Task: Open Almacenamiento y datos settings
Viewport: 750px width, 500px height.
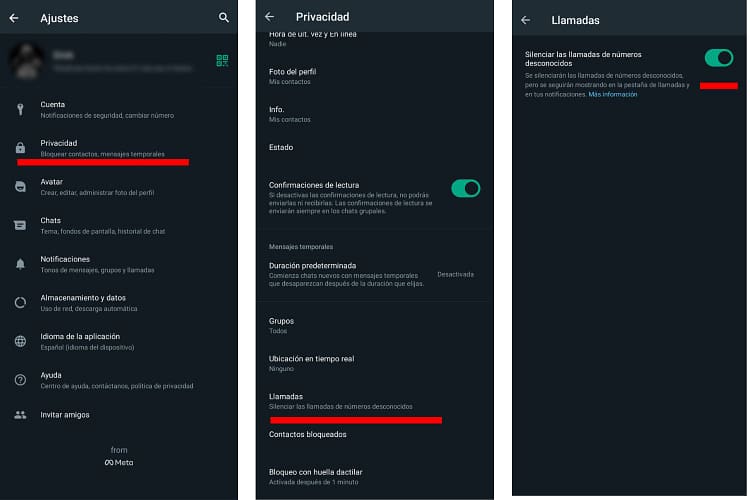Action: [x=119, y=303]
